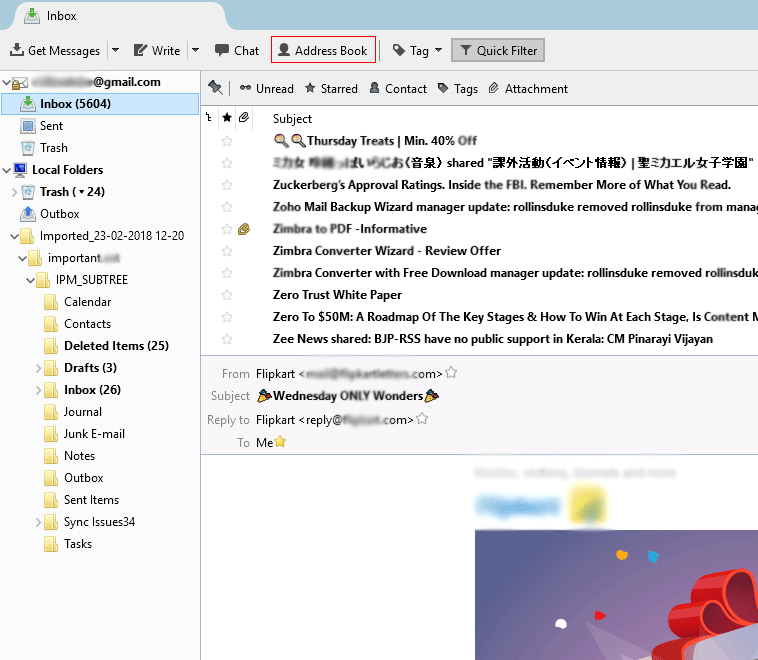Collapse the Local Folders tree
Viewport: 758px width, 660px height.
coord(7,170)
